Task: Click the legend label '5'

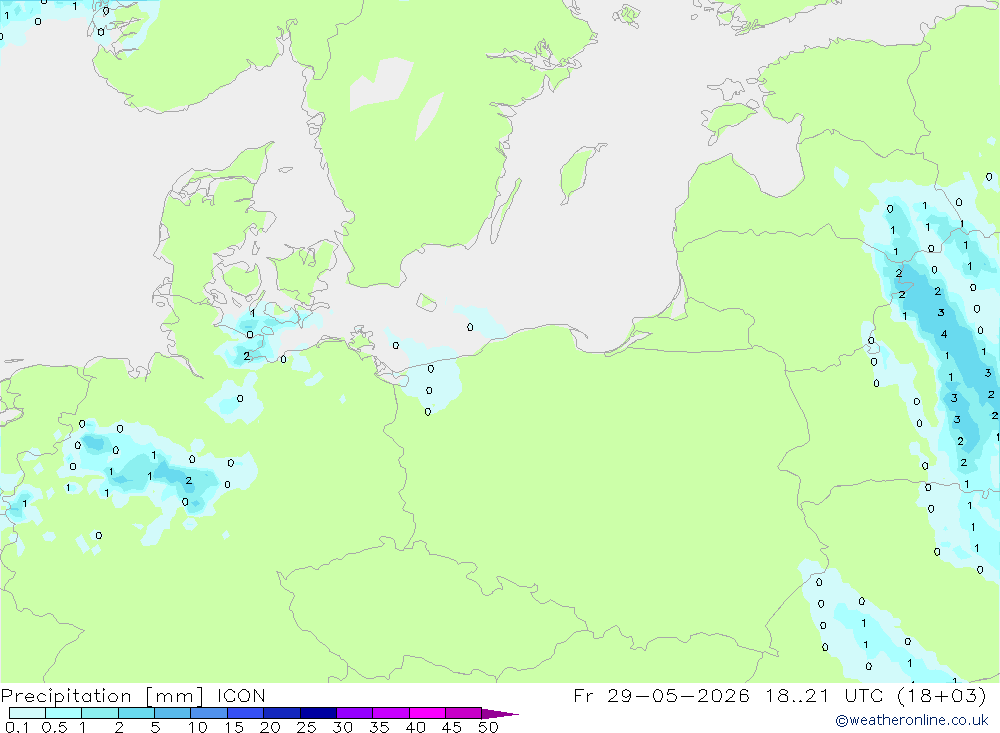Action: pos(155,727)
